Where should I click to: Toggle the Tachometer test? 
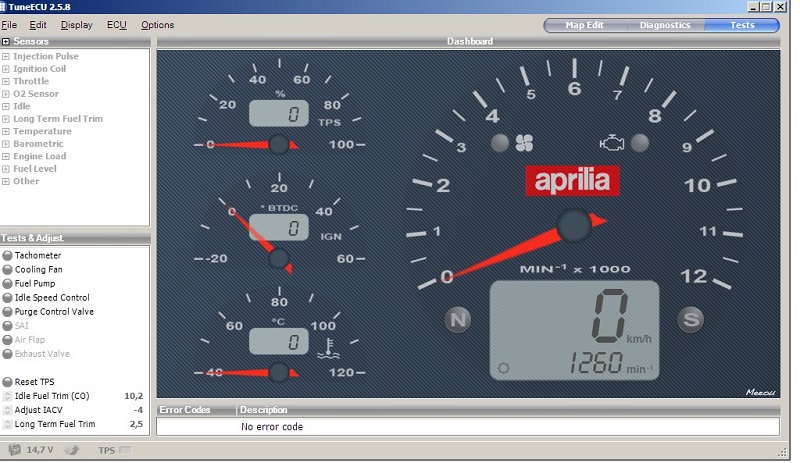7,255
